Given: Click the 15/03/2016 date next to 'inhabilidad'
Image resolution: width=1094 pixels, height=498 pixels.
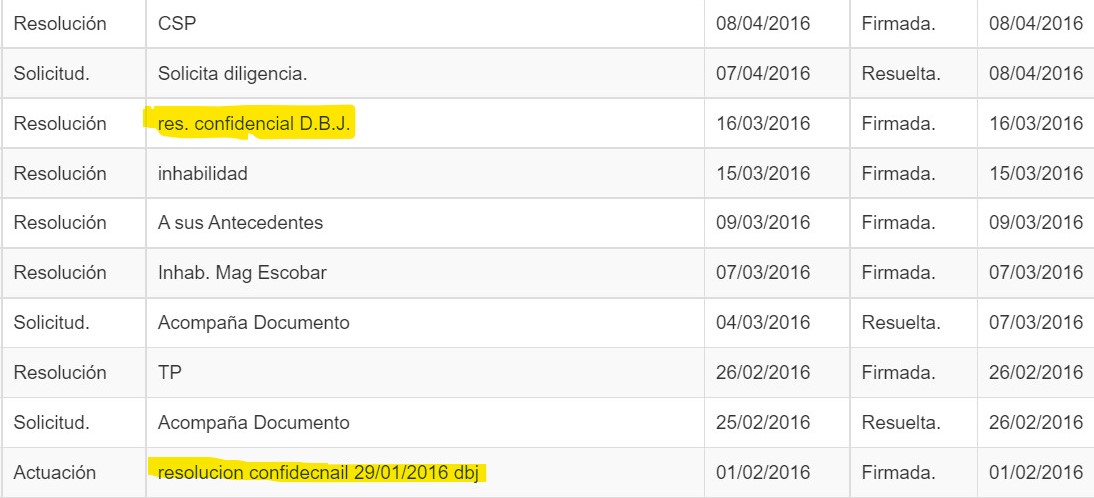Looking at the screenshot, I should 763,174.
